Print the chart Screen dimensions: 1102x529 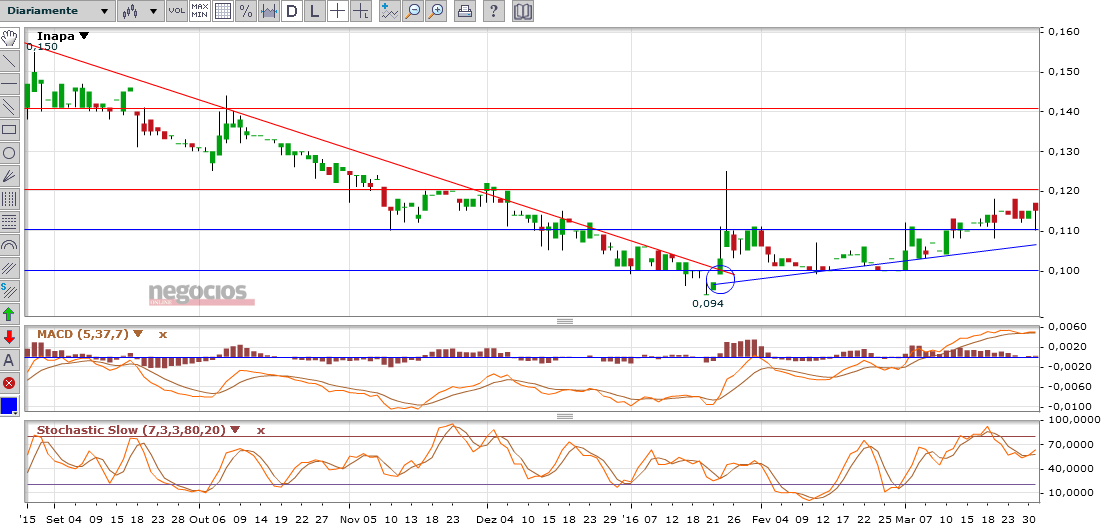click(x=465, y=12)
